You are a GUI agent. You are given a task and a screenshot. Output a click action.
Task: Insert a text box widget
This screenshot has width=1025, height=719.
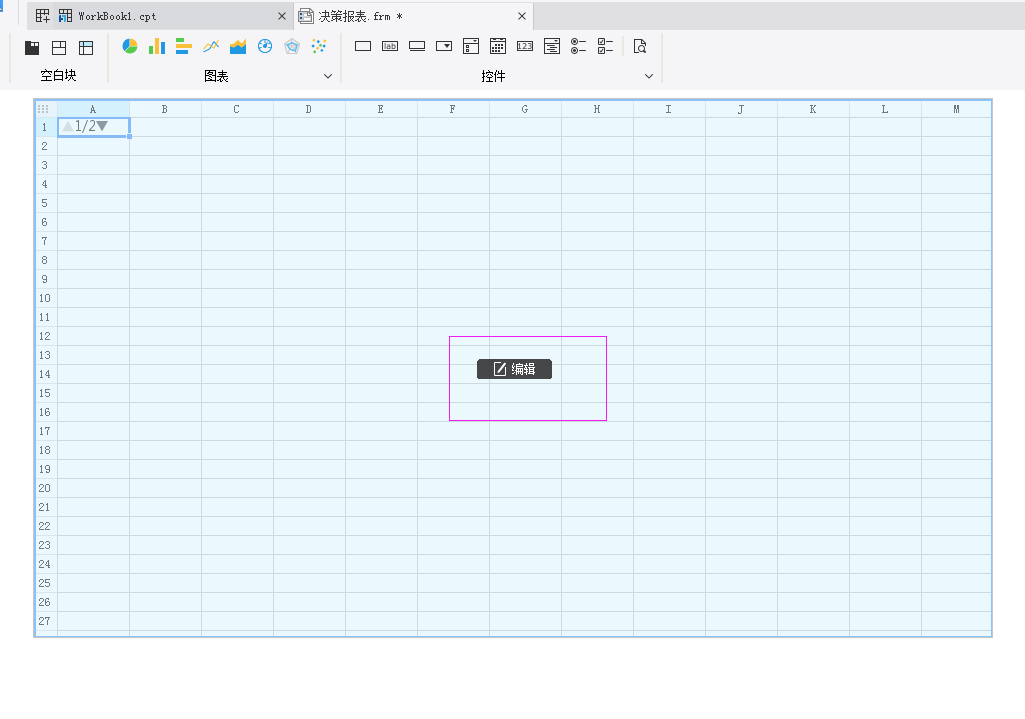coord(363,46)
